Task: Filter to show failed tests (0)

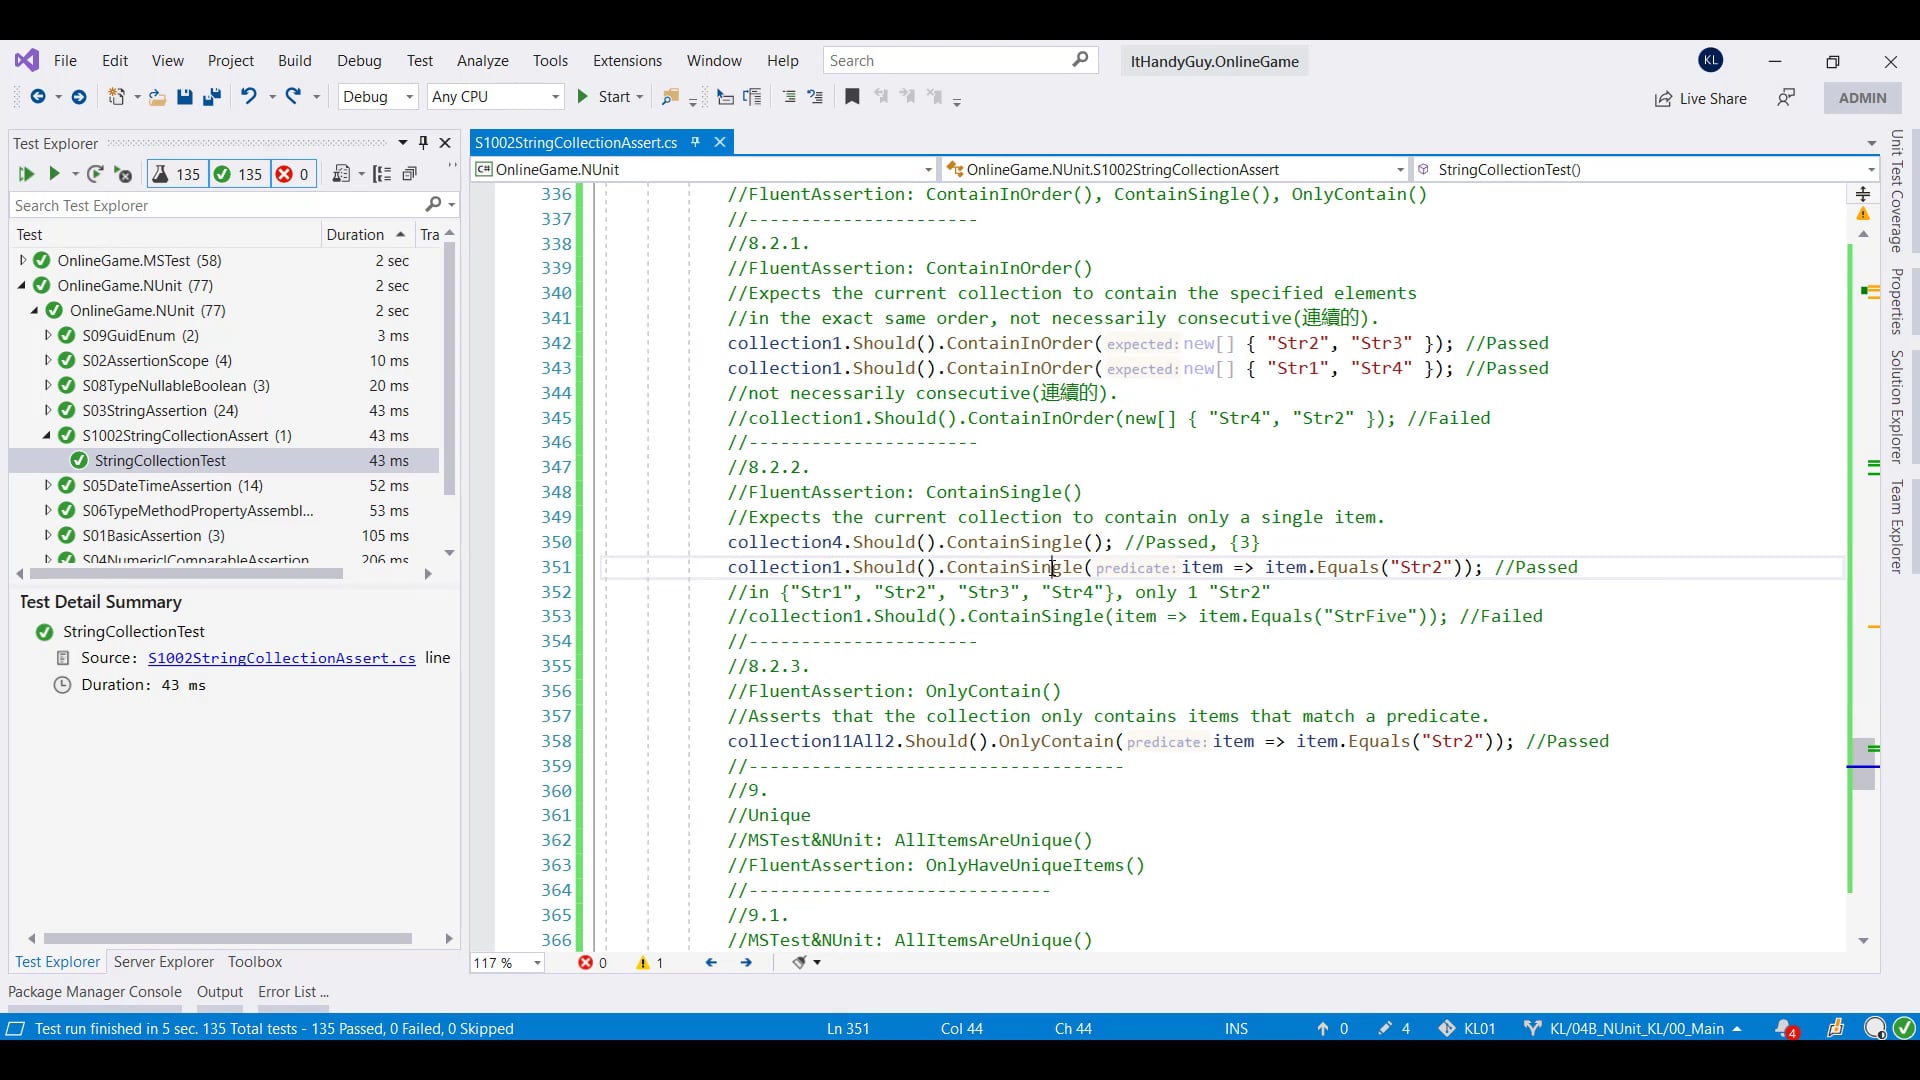Action: [293, 174]
